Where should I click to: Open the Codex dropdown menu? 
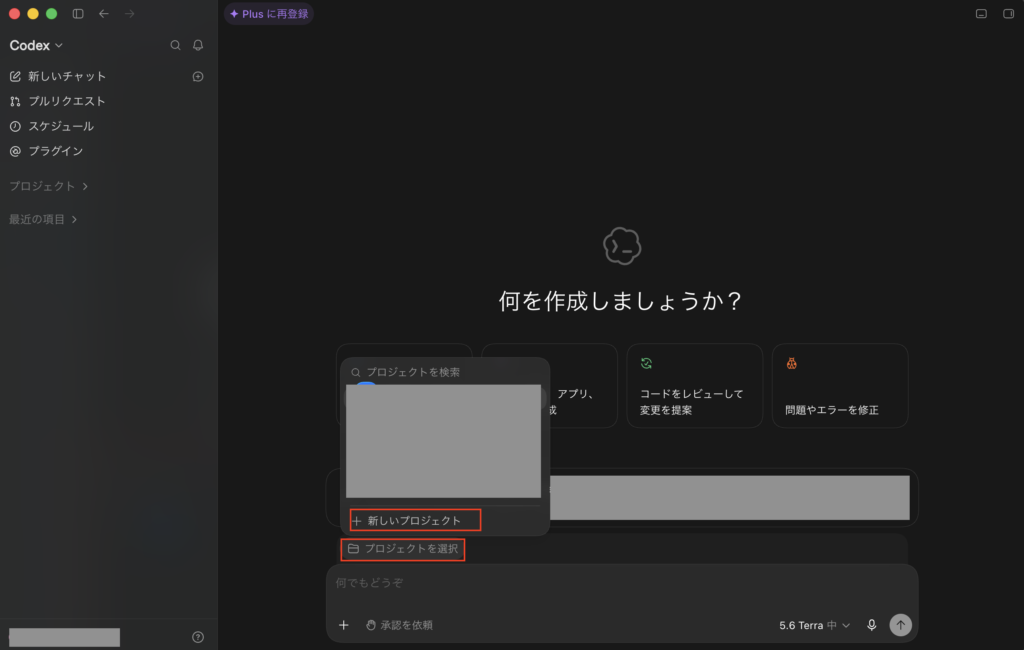pos(36,45)
